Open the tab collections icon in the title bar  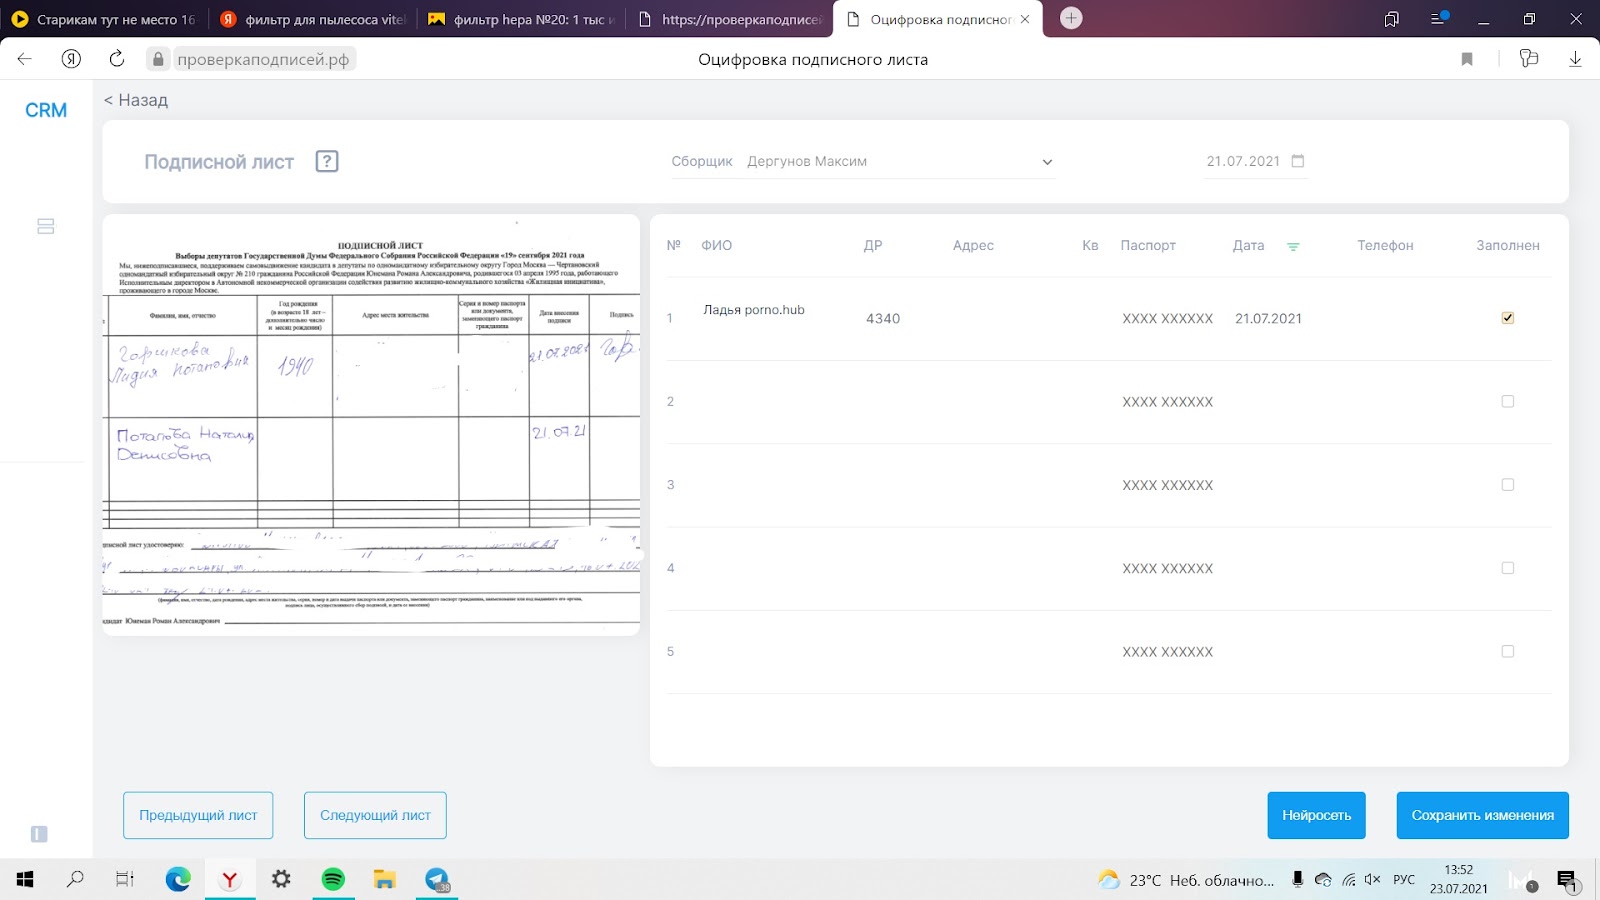click(x=1391, y=19)
